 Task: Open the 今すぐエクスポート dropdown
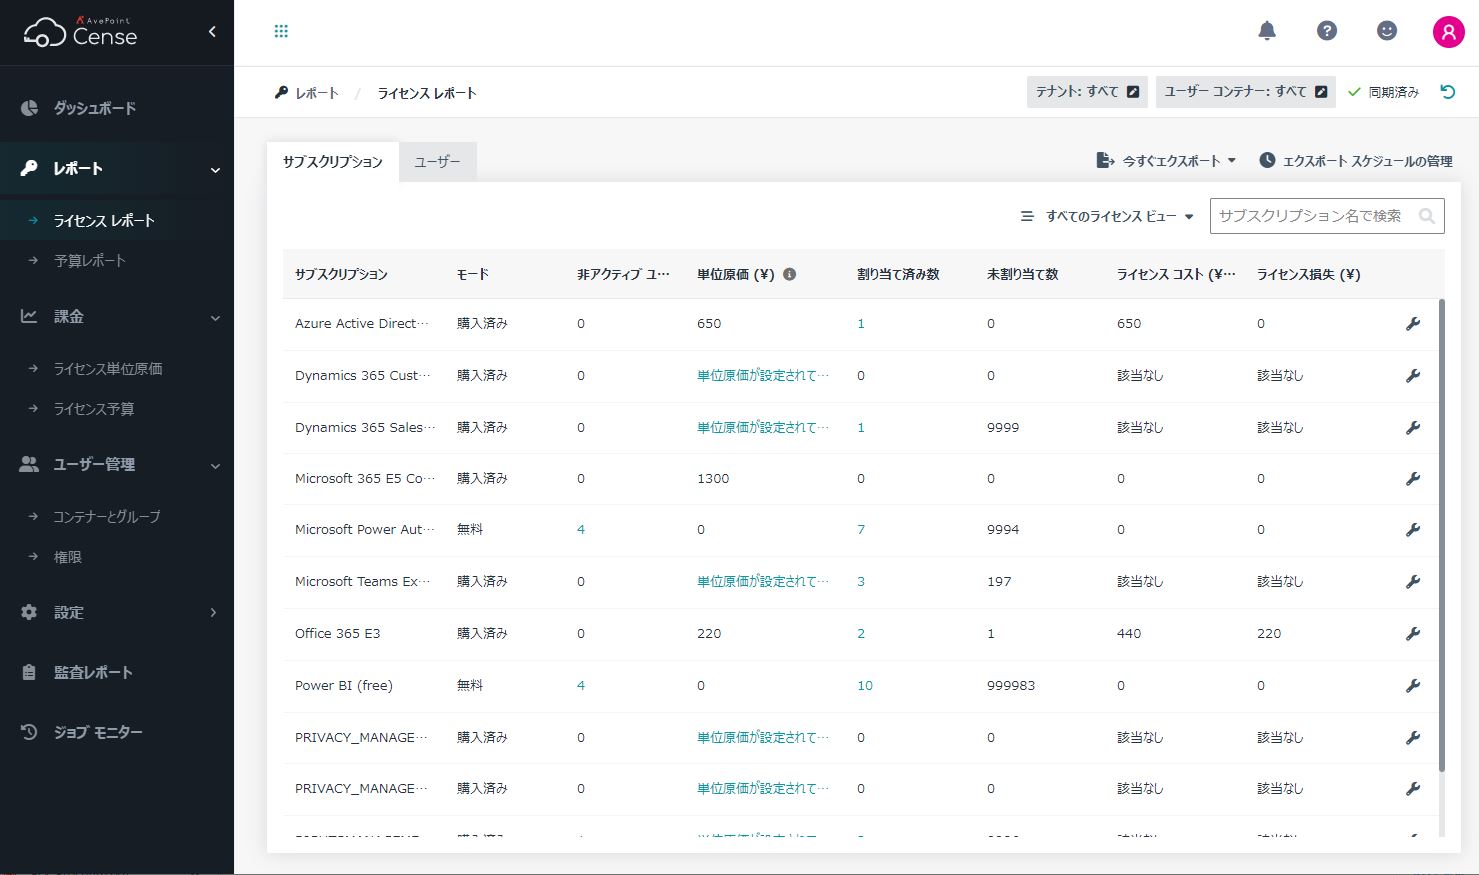coord(1167,160)
